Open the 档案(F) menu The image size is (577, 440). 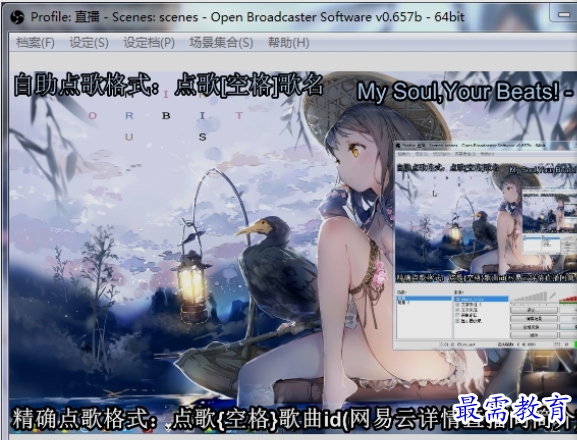click(35, 43)
